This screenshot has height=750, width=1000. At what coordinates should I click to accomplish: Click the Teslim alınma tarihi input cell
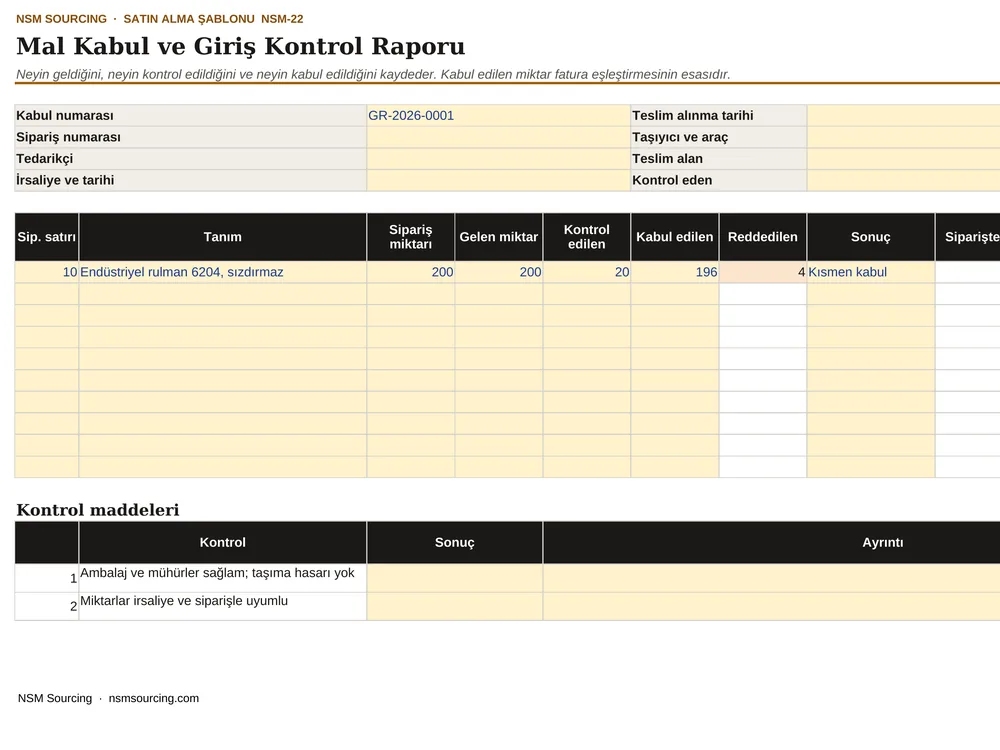[x=903, y=115]
